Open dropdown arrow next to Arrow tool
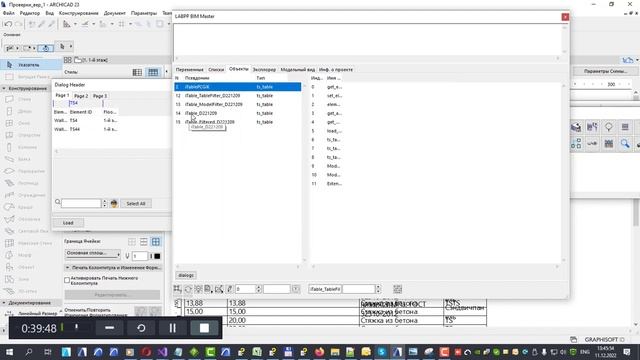The height and width of the screenshot is (360, 640). [x=71, y=47]
